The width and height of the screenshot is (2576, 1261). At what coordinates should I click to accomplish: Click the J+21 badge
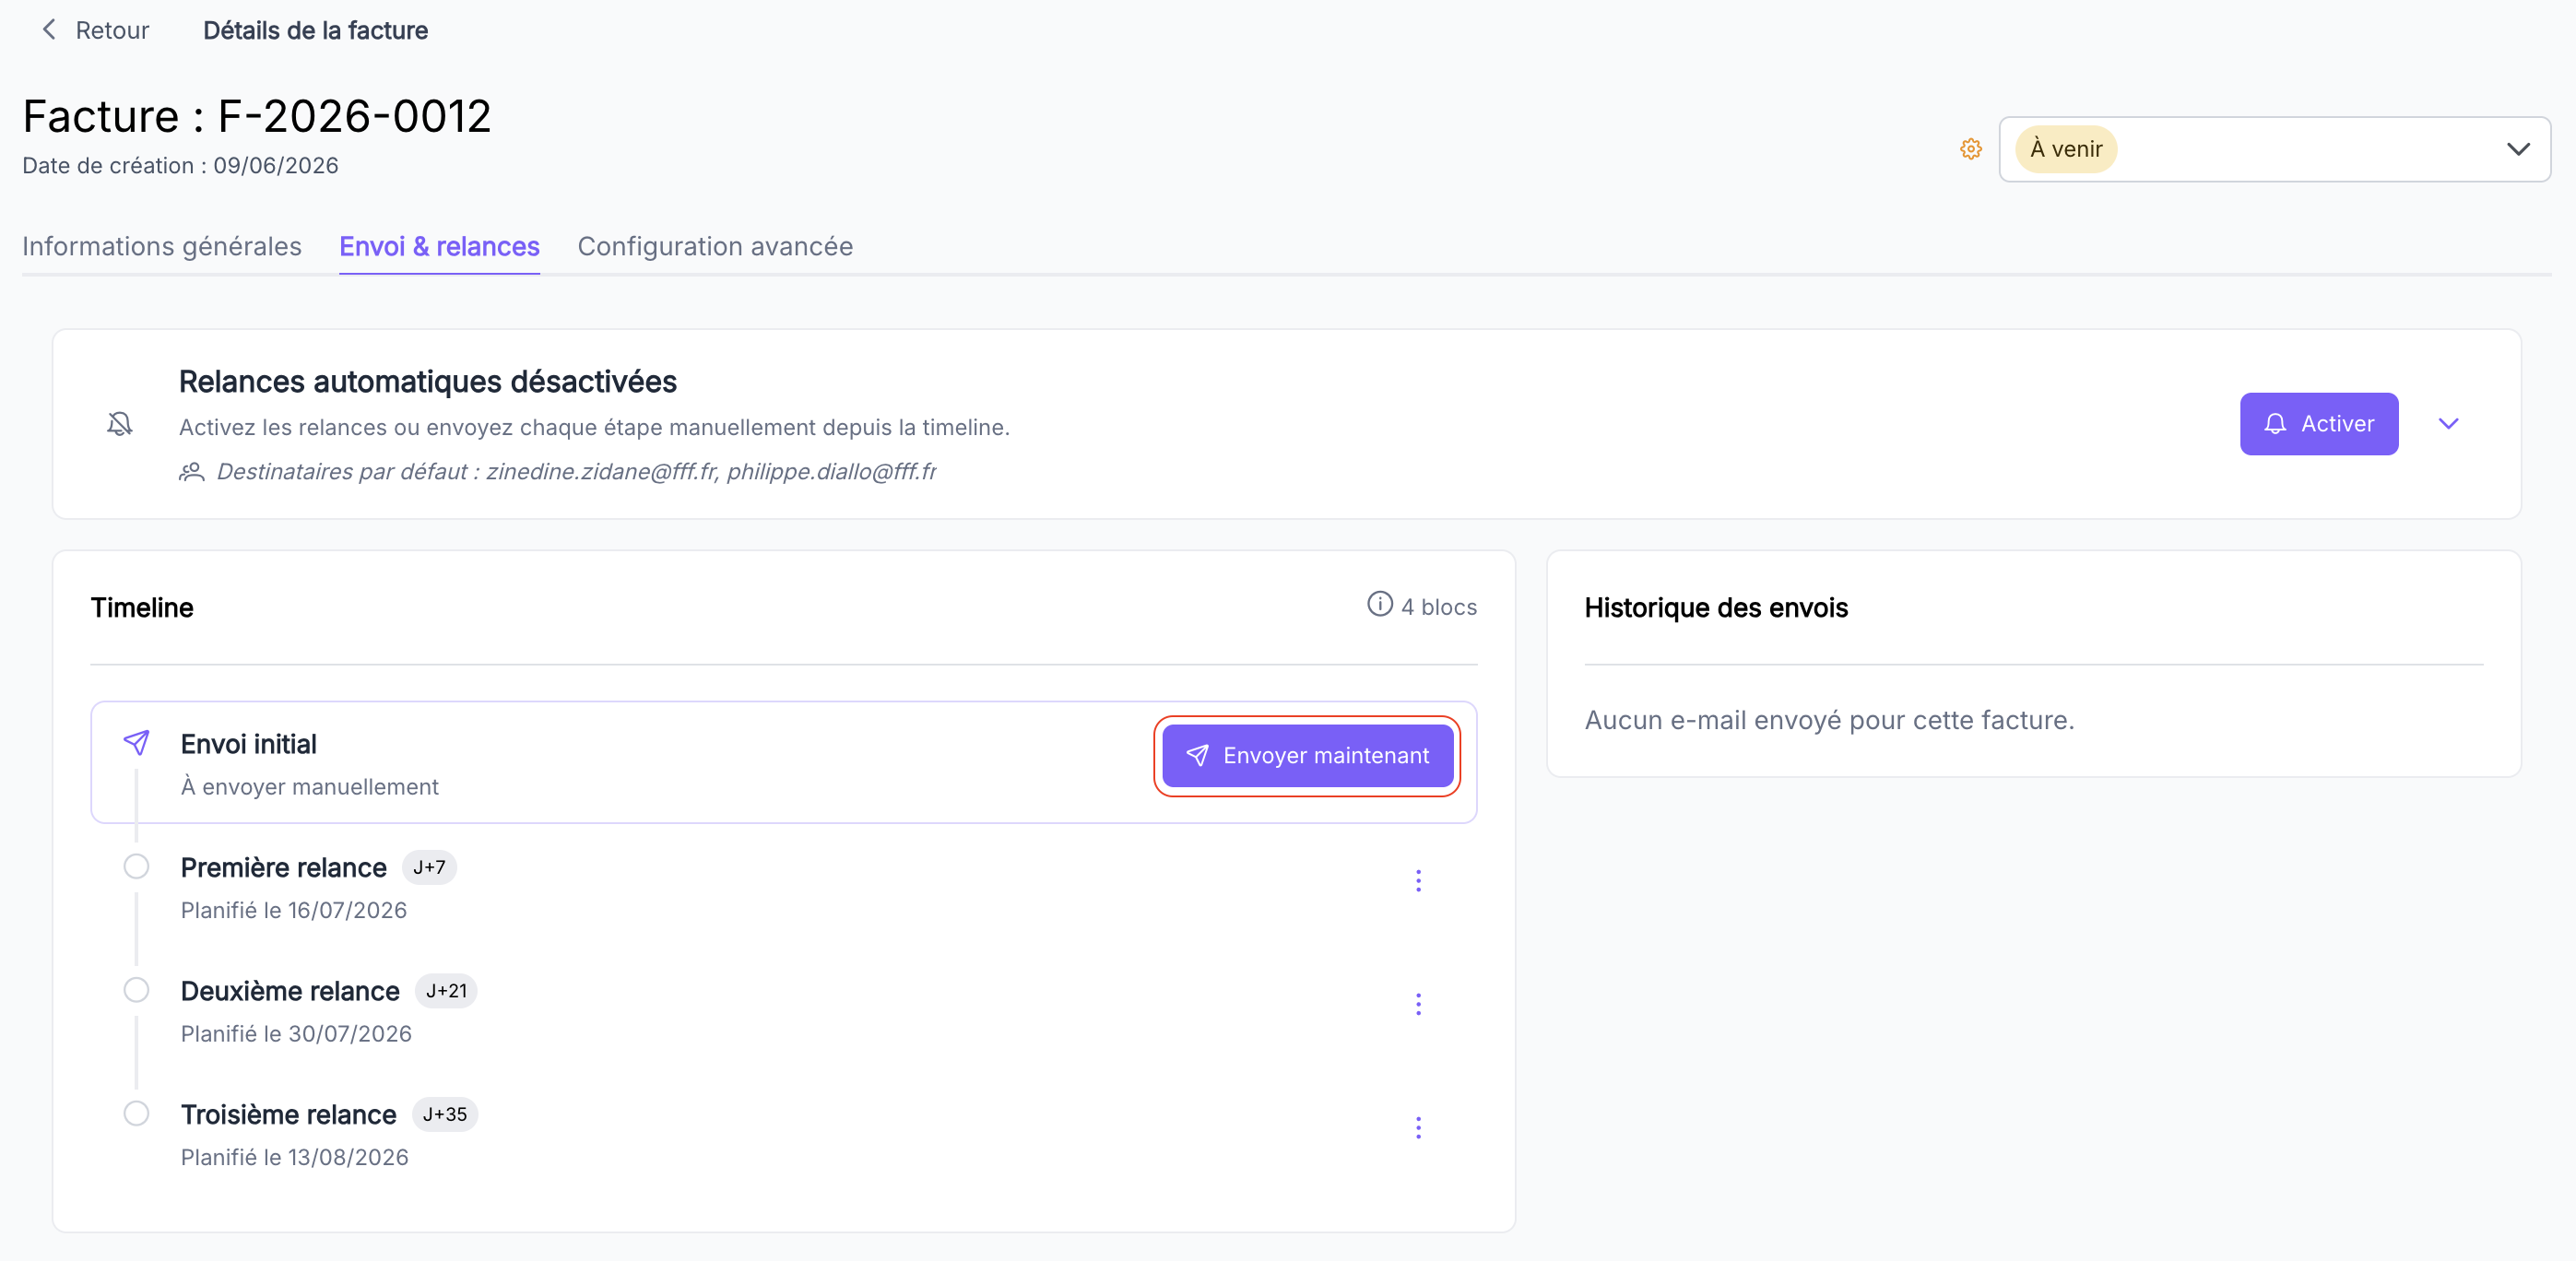(x=446, y=991)
